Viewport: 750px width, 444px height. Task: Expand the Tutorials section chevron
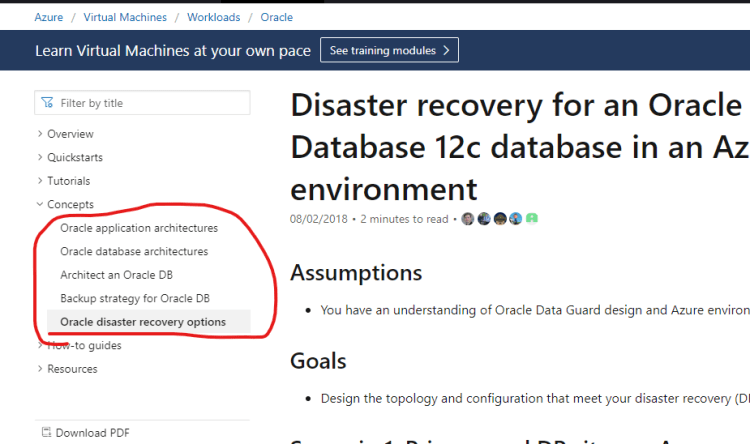pos(40,181)
